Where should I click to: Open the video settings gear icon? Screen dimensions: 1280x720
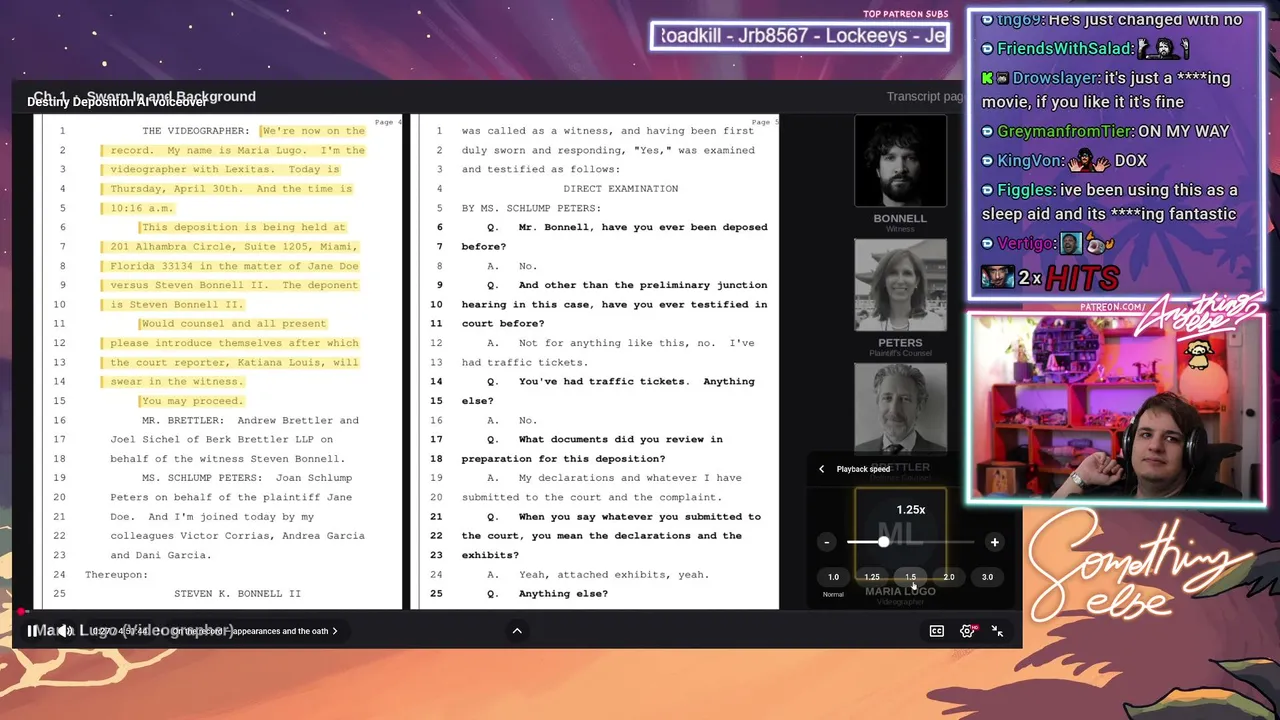pyautogui.click(x=967, y=631)
